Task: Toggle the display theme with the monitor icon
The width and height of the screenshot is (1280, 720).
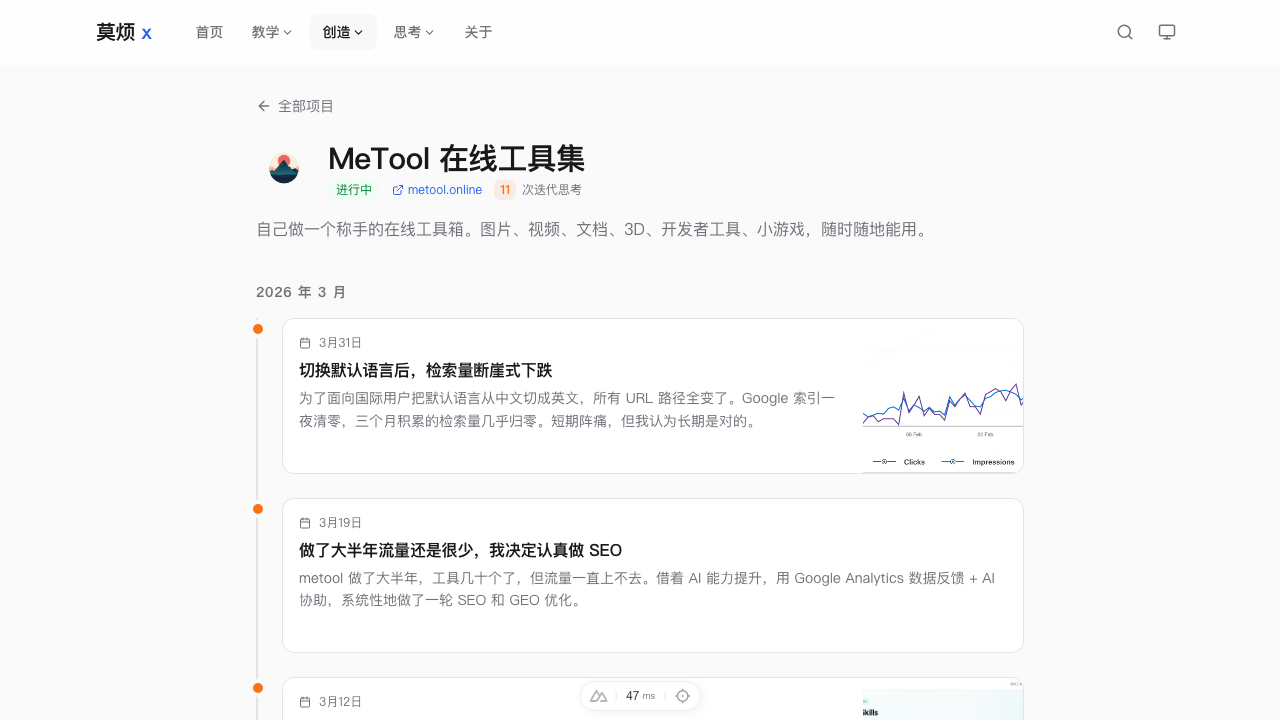Action: (1166, 31)
